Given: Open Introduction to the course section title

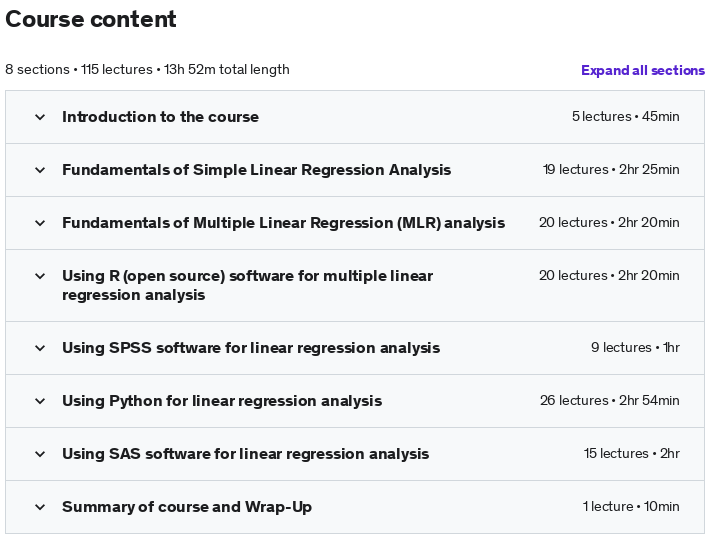Looking at the screenshot, I should point(161,117).
